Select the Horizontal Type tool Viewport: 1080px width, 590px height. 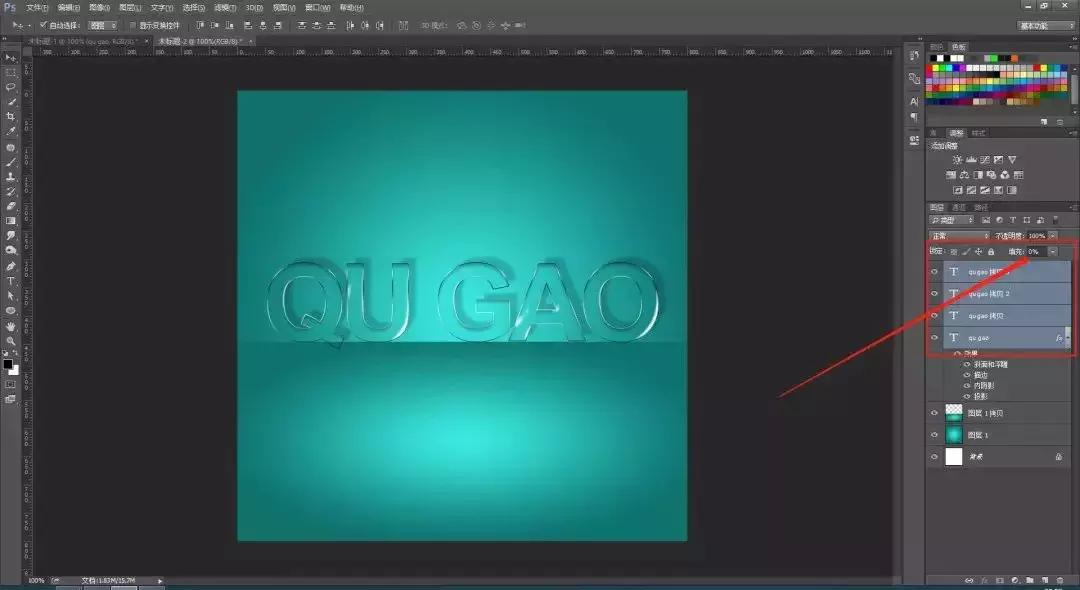coord(10,281)
